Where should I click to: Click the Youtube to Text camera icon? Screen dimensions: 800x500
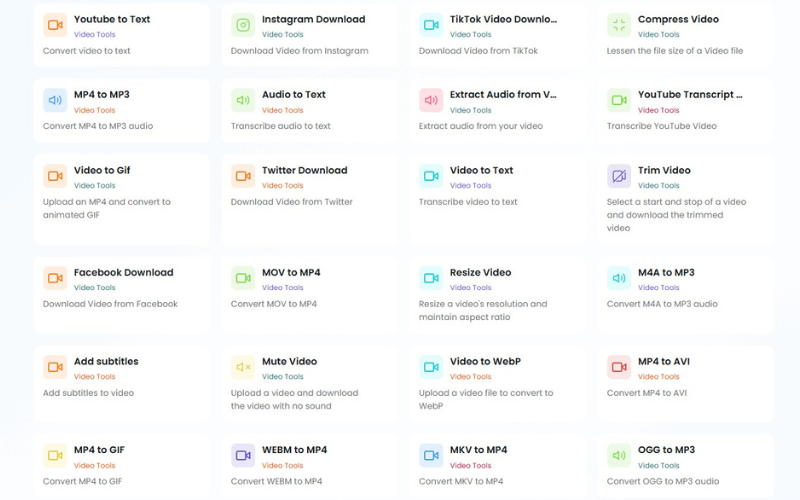(x=55, y=25)
